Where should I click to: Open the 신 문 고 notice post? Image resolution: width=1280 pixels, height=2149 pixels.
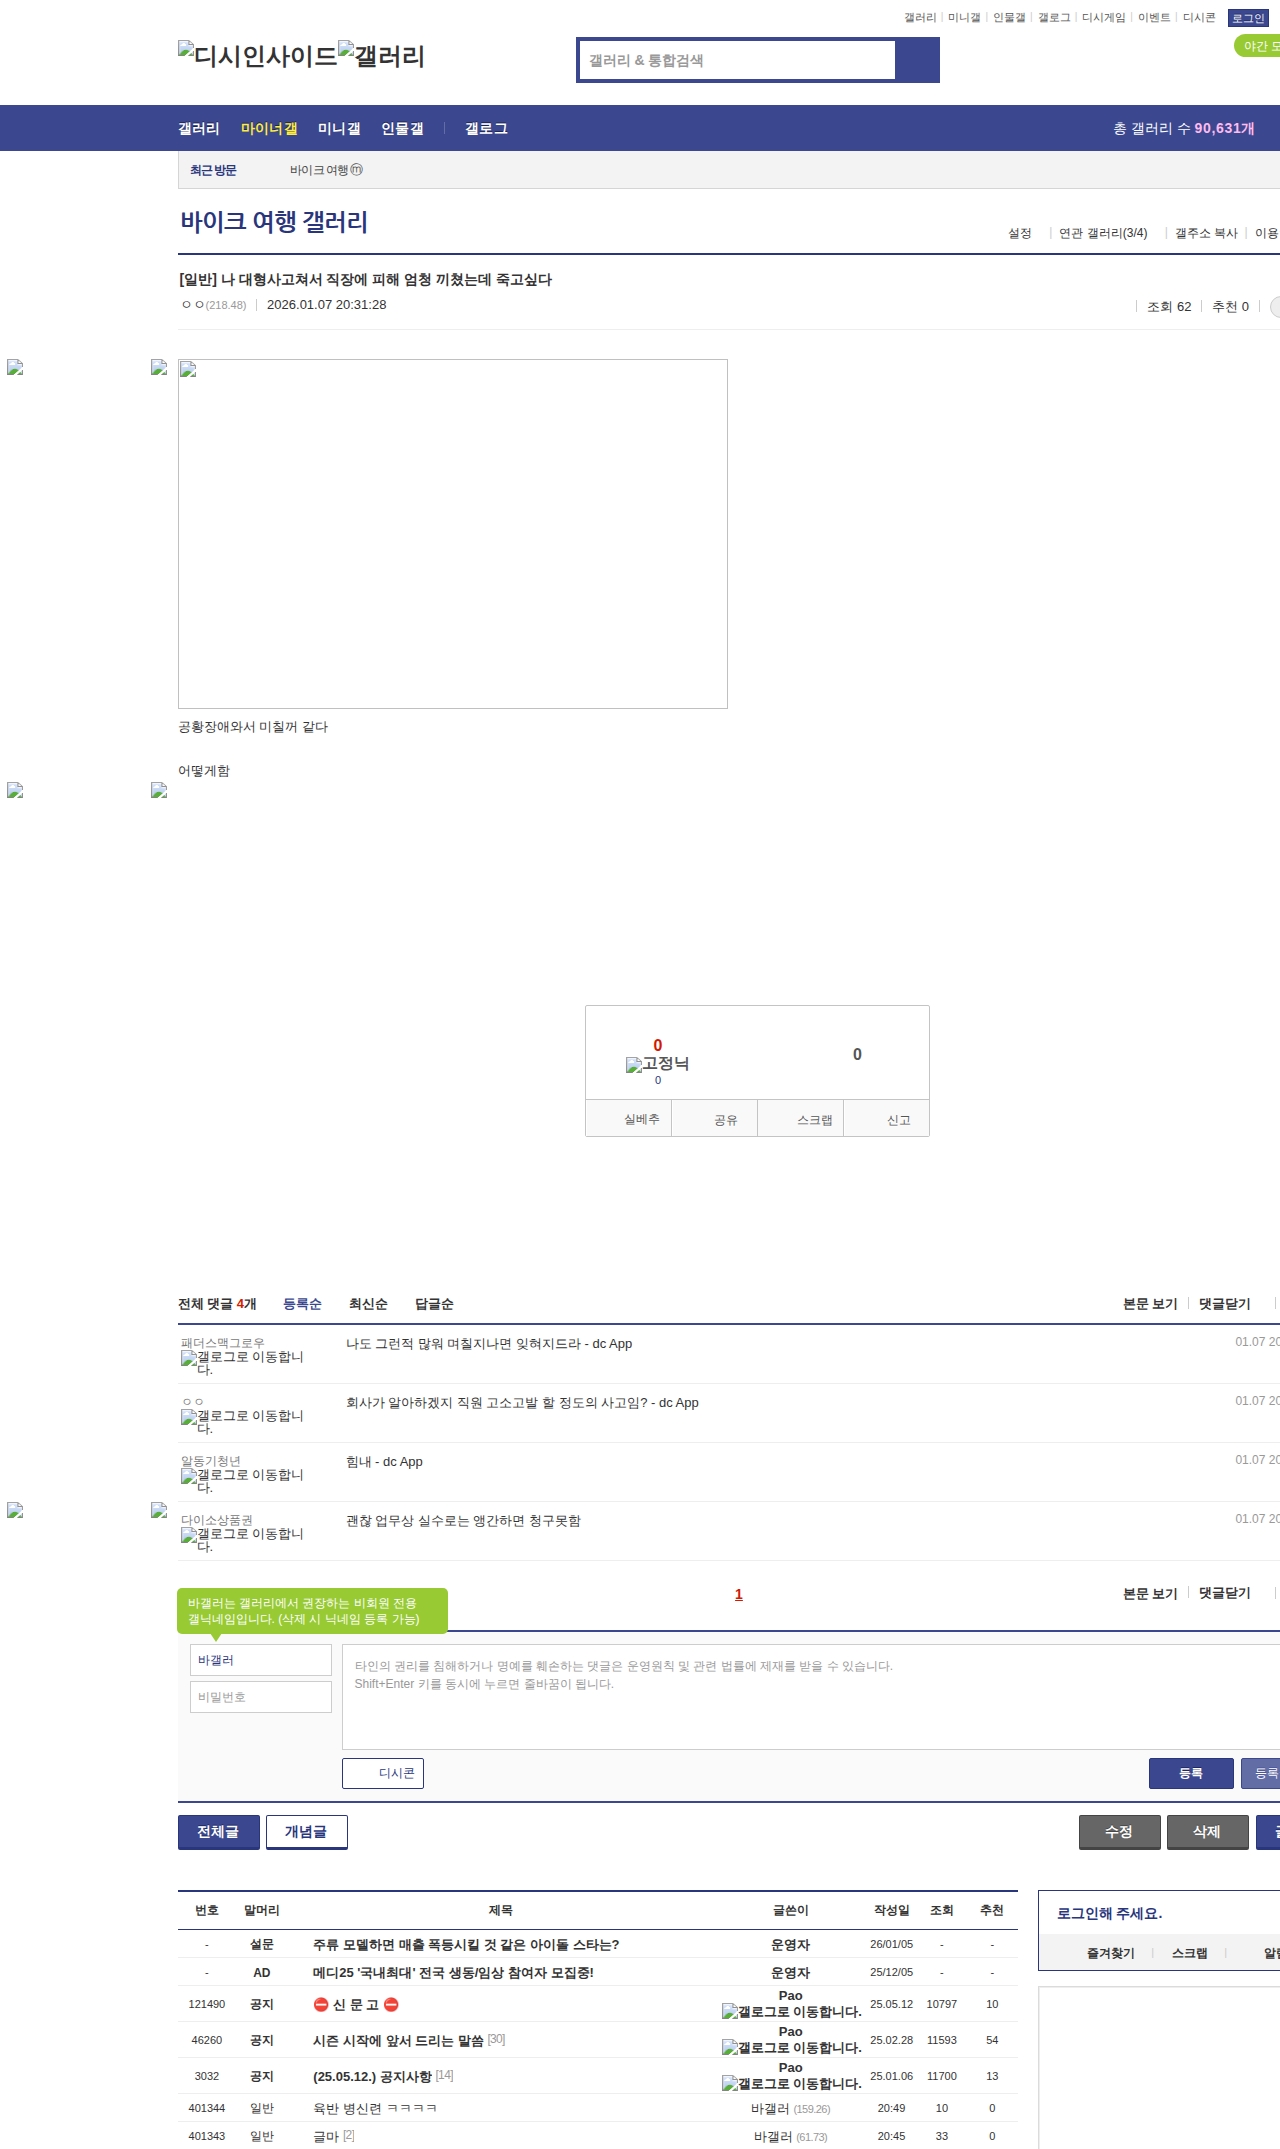tap(356, 2004)
